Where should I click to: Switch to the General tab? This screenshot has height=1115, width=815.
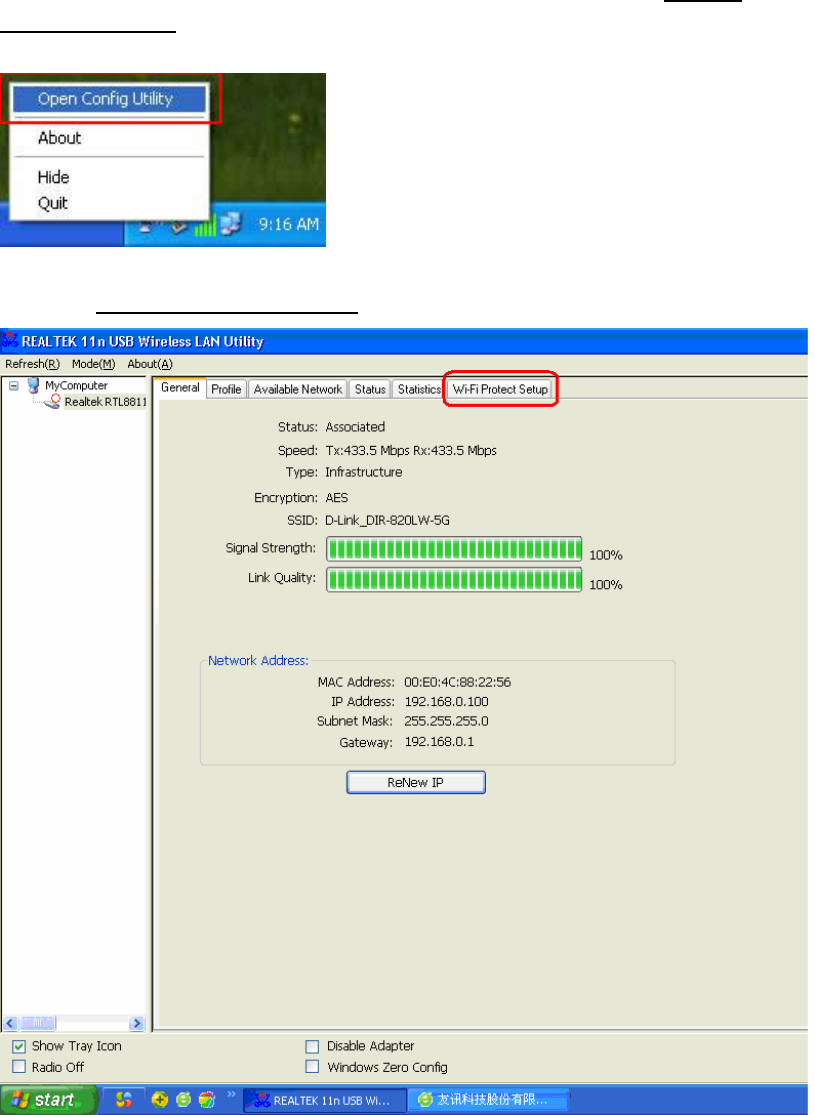(180, 388)
